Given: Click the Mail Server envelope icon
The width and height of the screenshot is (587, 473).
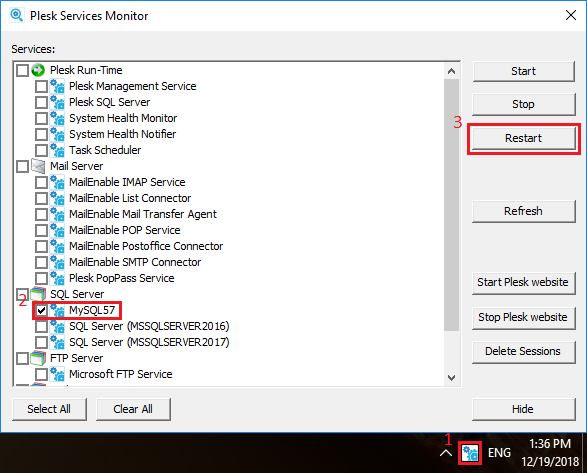Looking at the screenshot, I should [x=38, y=166].
